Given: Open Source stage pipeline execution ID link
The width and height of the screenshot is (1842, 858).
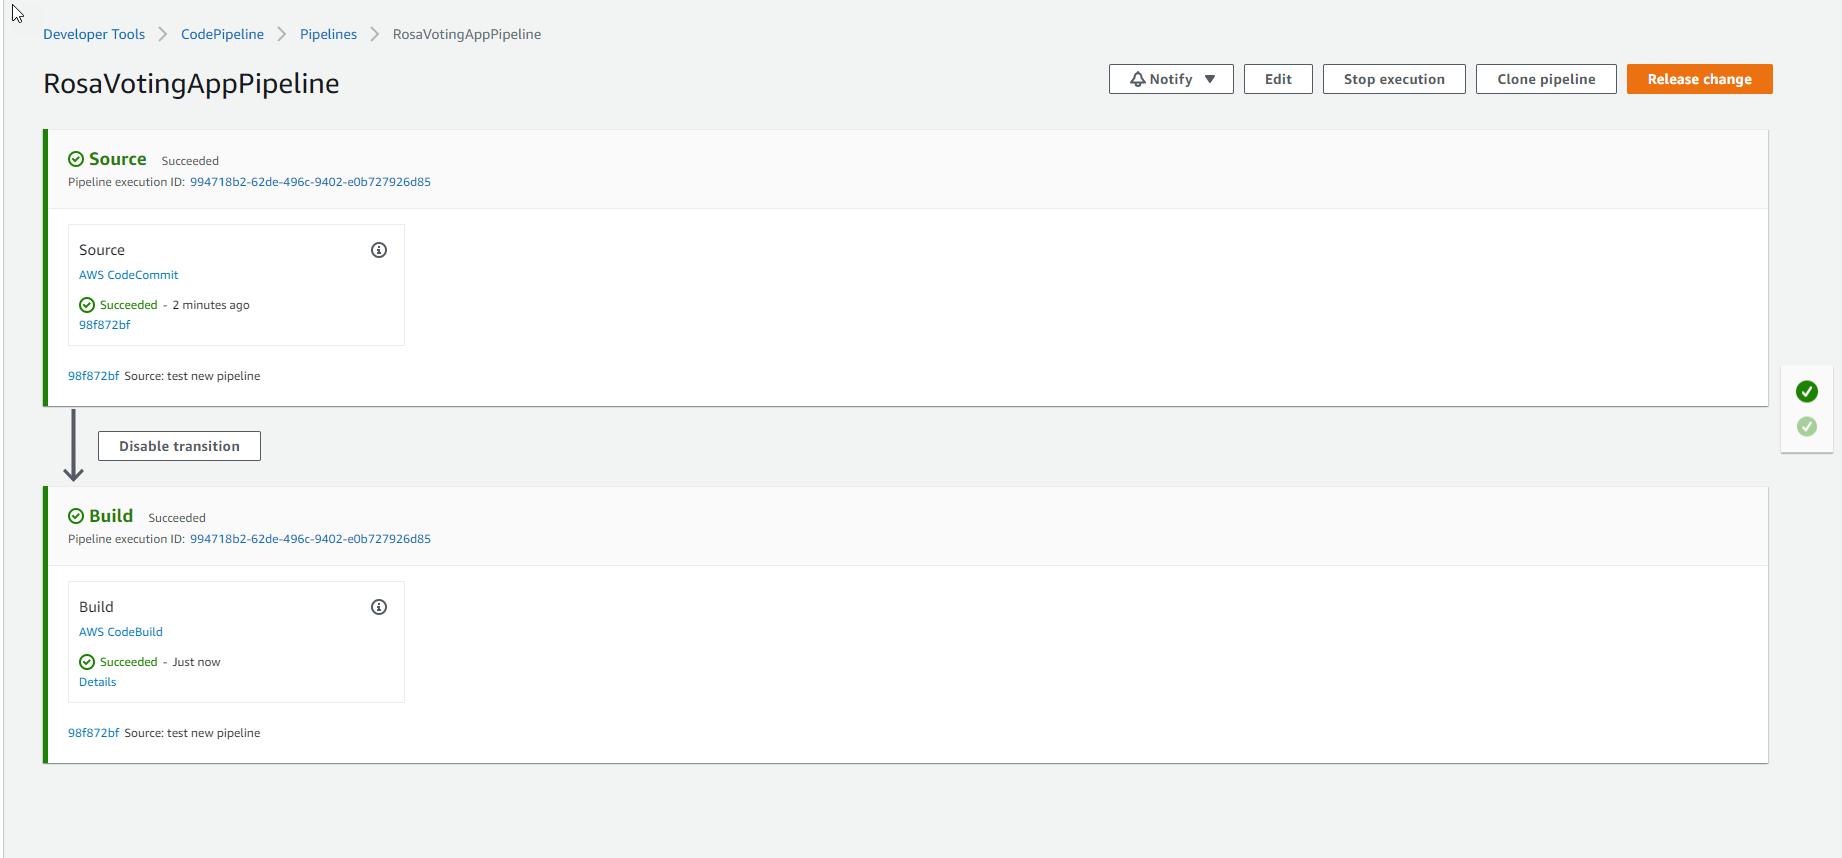Looking at the screenshot, I should (x=310, y=182).
